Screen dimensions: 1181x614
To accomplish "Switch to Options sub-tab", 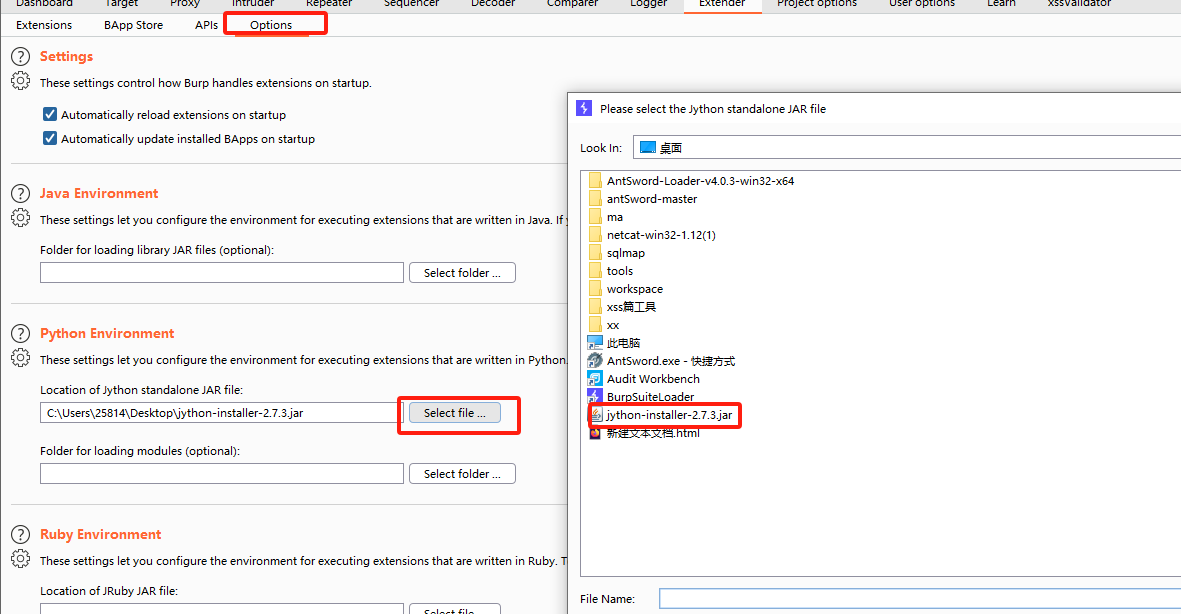I will (x=271, y=25).
